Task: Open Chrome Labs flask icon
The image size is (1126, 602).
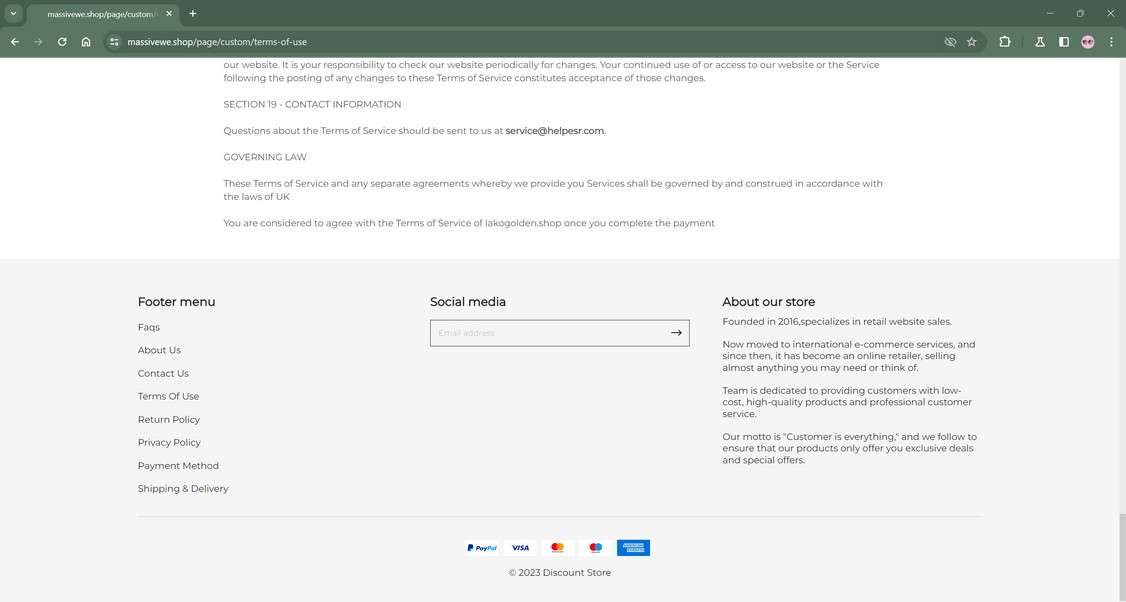Action: point(1040,42)
